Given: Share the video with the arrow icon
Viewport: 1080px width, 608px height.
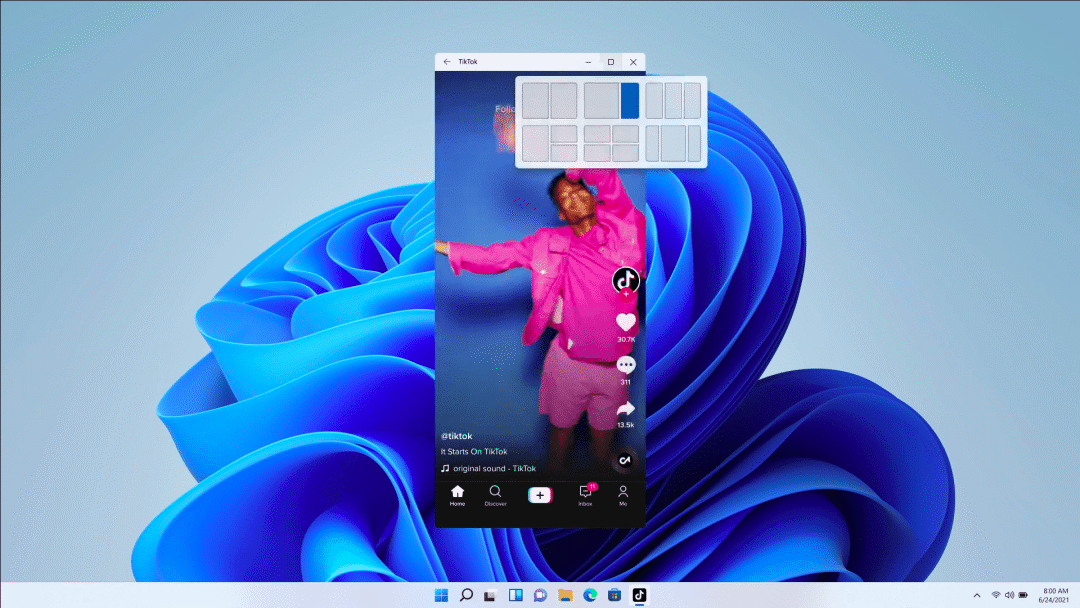Looking at the screenshot, I should [625, 409].
